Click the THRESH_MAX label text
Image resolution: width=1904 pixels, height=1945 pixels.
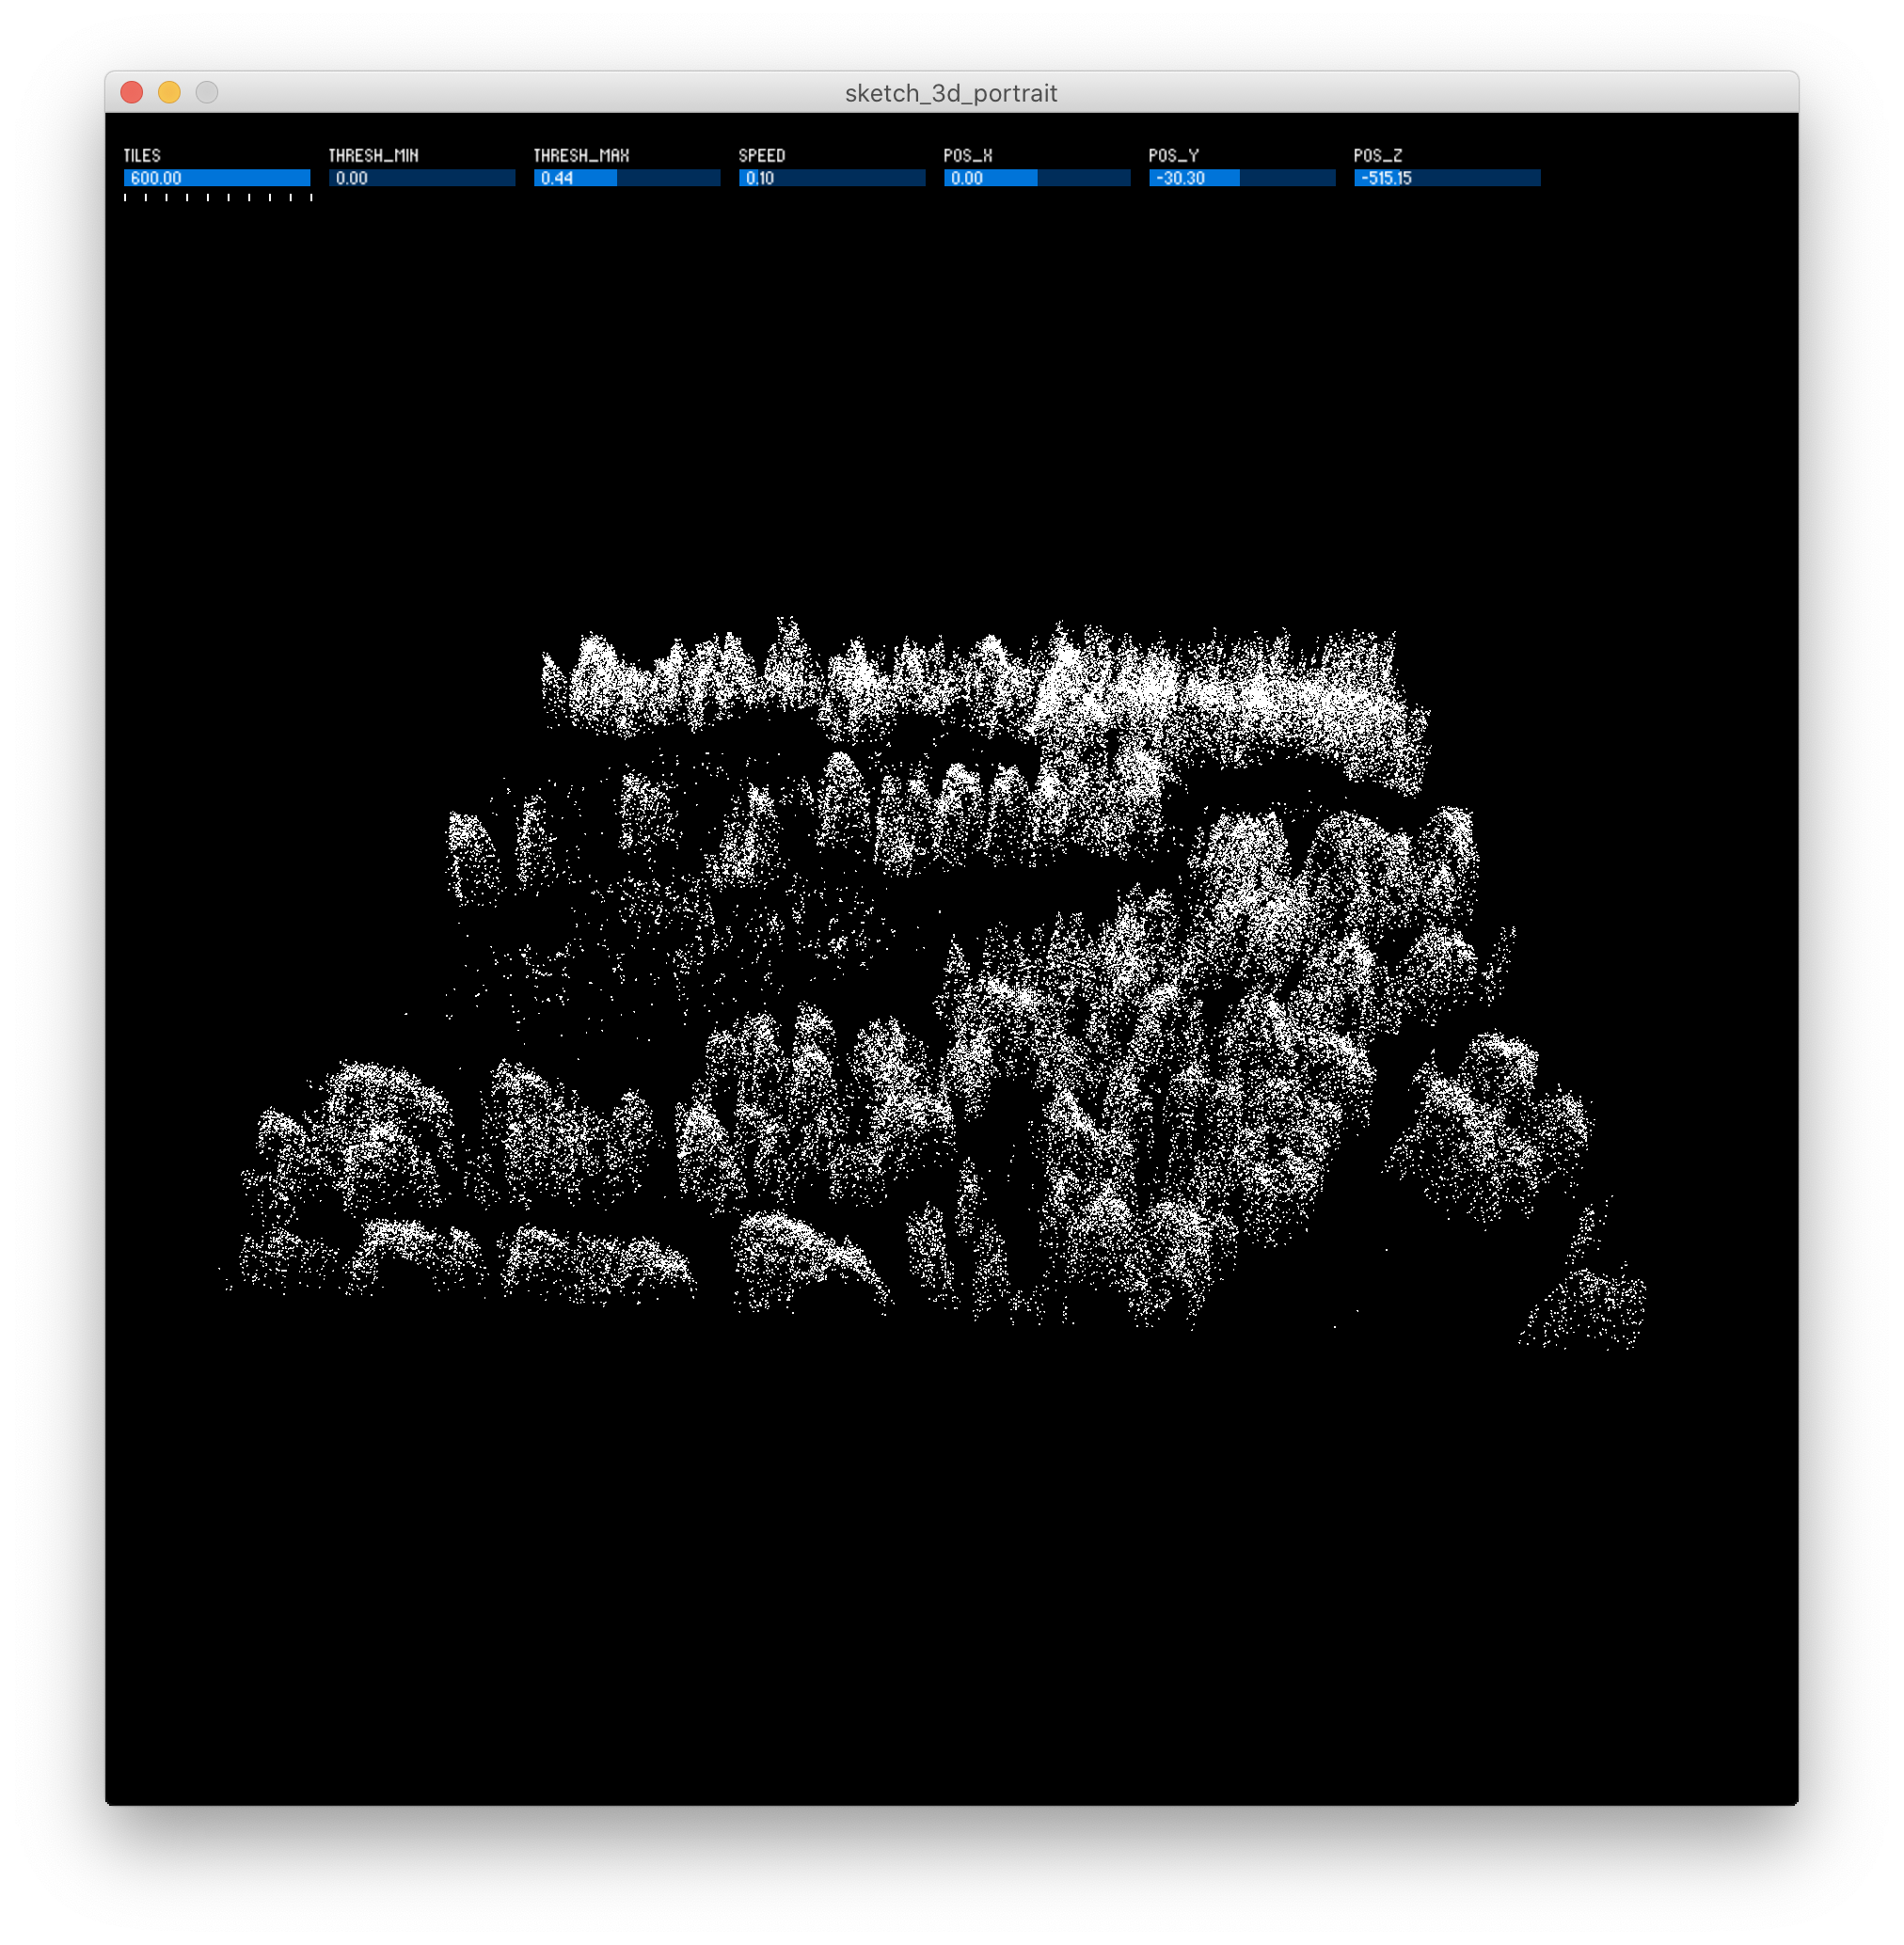click(581, 156)
